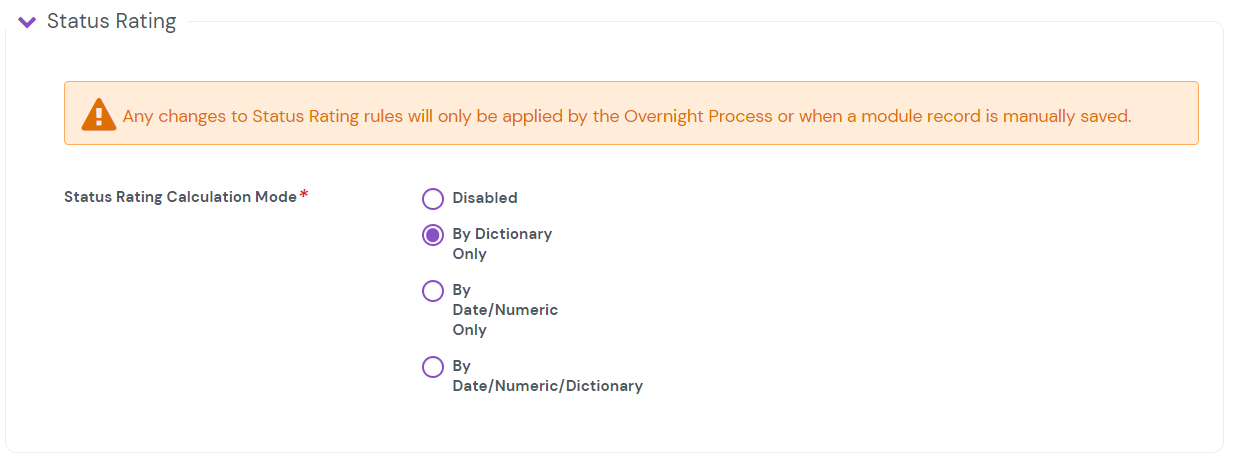Choose the By Date/Numeric Only radio button
The height and width of the screenshot is (460, 1233).
tap(433, 291)
